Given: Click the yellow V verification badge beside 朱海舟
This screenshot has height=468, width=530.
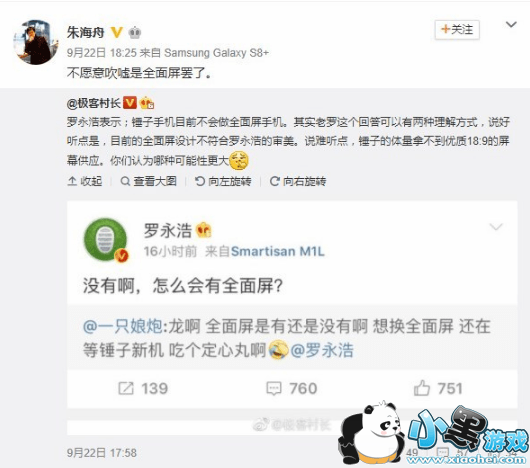Looking at the screenshot, I should pyautogui.click(x=116, y=32).
